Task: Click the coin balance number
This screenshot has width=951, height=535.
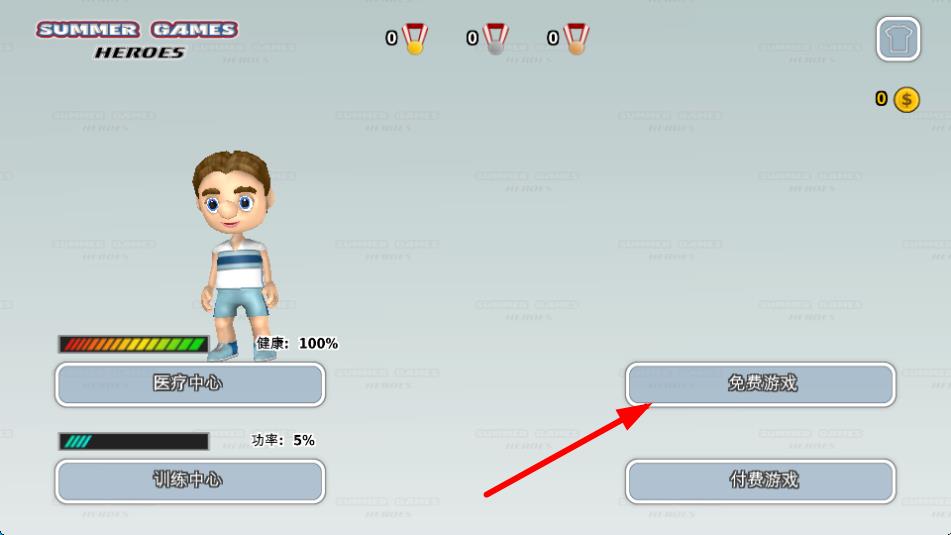Action: pos(881,98)
